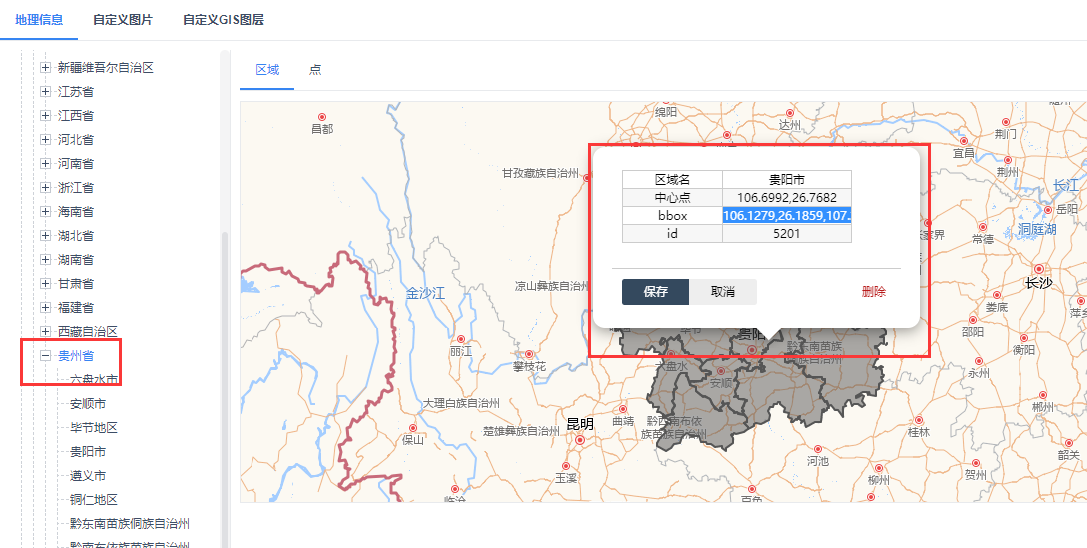Image resolution: width=1087 pixels, height=548 pixels.
Task: Select 西藏自治区 label in the tree
Action: 87,332
